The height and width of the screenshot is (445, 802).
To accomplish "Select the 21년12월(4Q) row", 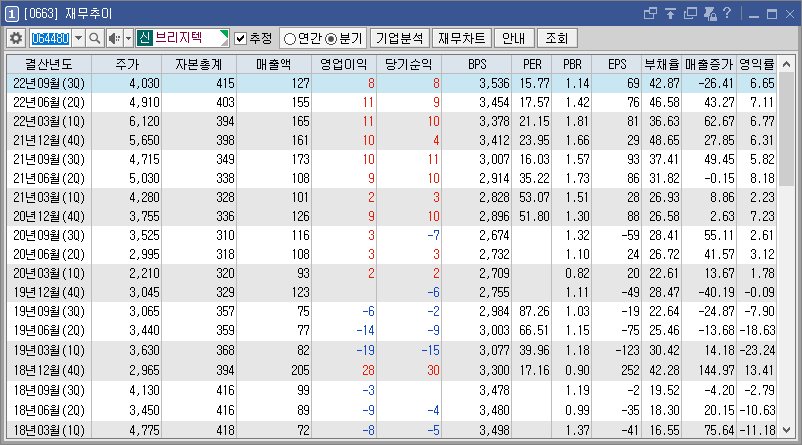I will pos(391,140).
